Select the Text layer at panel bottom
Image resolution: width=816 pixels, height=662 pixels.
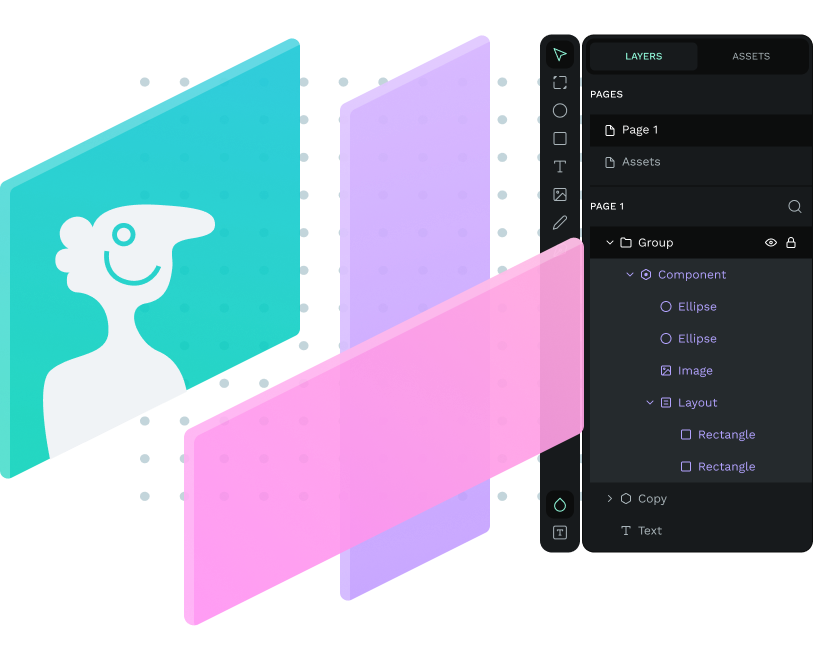pyautogui.click(x=649, y=530)
